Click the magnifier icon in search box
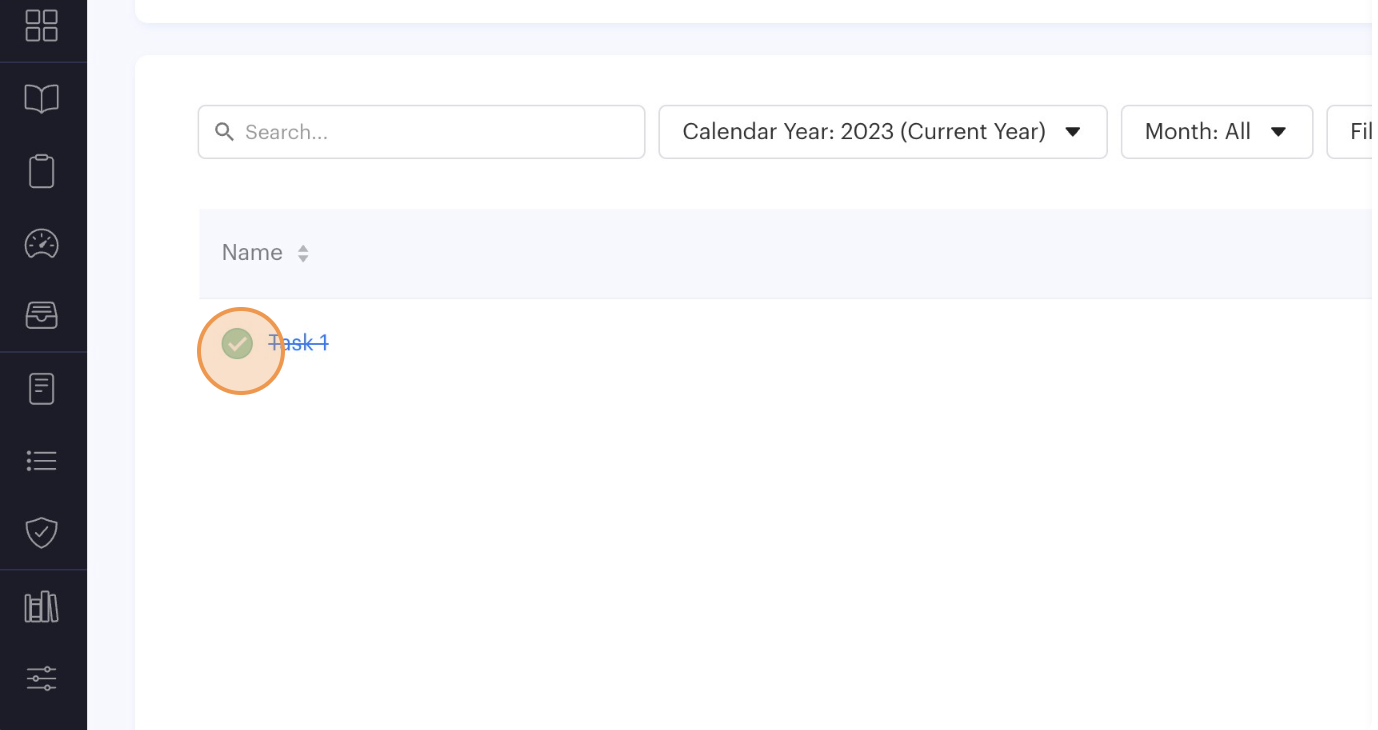The width and height of the screenshot is (1378, 730). click(225, 132)
